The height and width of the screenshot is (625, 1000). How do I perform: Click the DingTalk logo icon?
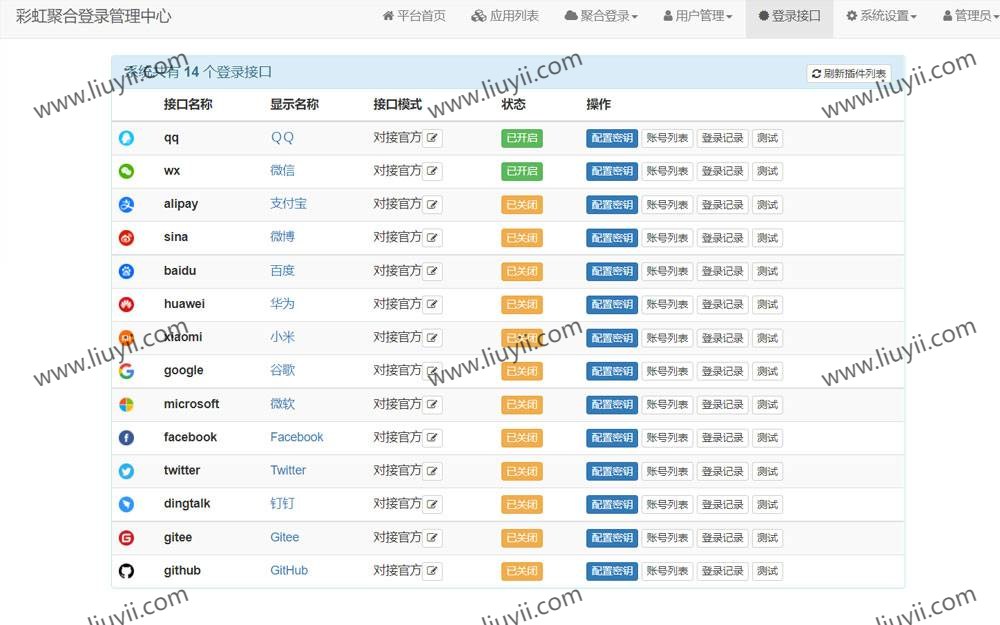coord(126,504)
